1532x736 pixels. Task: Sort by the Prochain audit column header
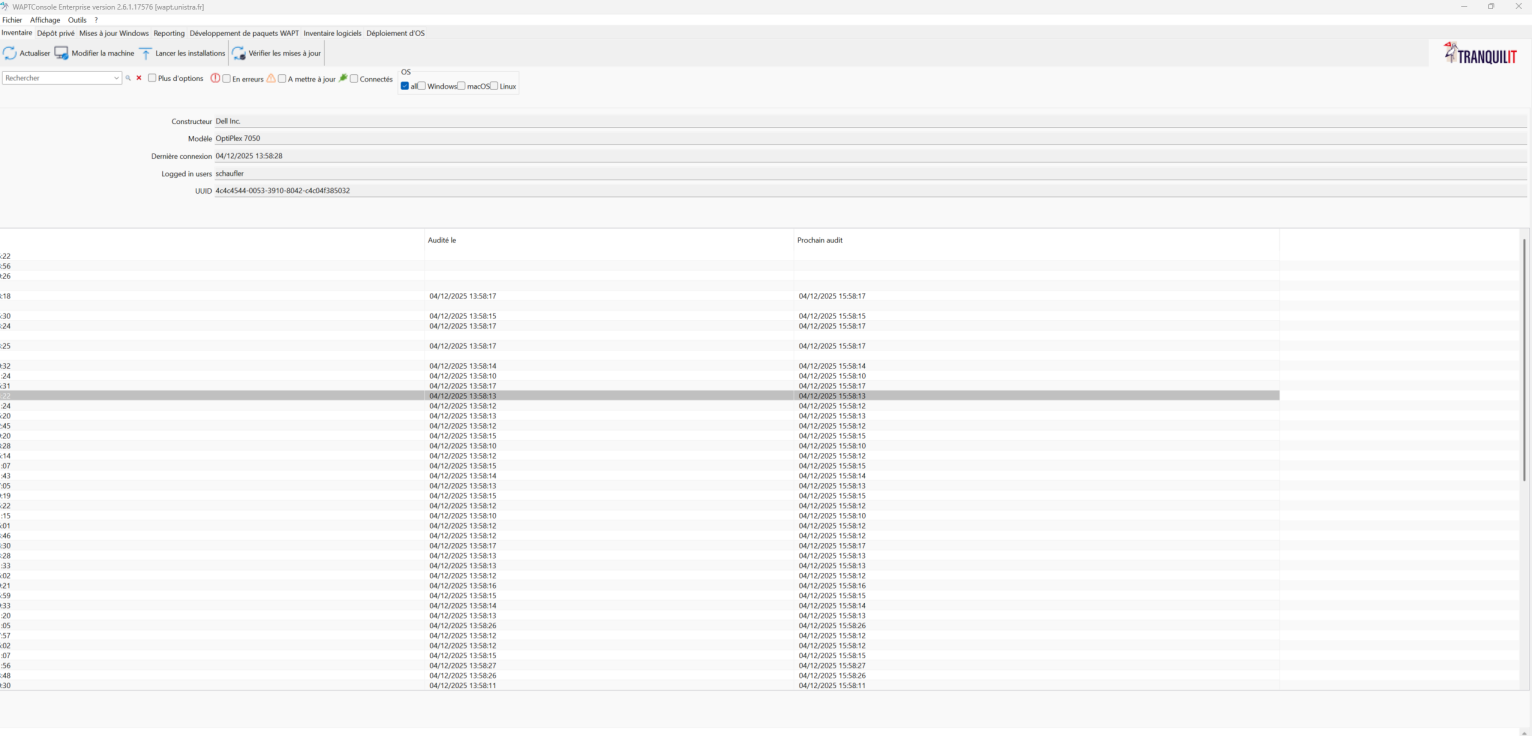[819, 240]
